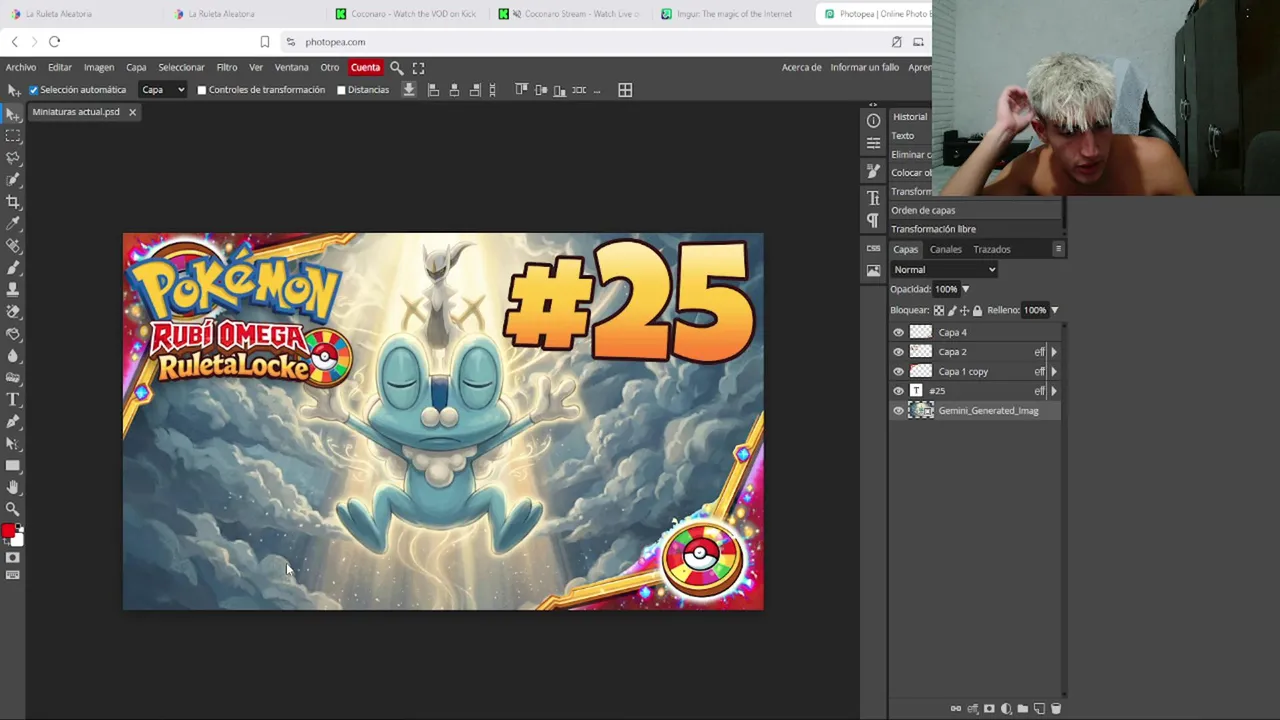The image size is (1280, 720).
Task: Open the image thumbnail panel icon
Action: tap(873, 270)
